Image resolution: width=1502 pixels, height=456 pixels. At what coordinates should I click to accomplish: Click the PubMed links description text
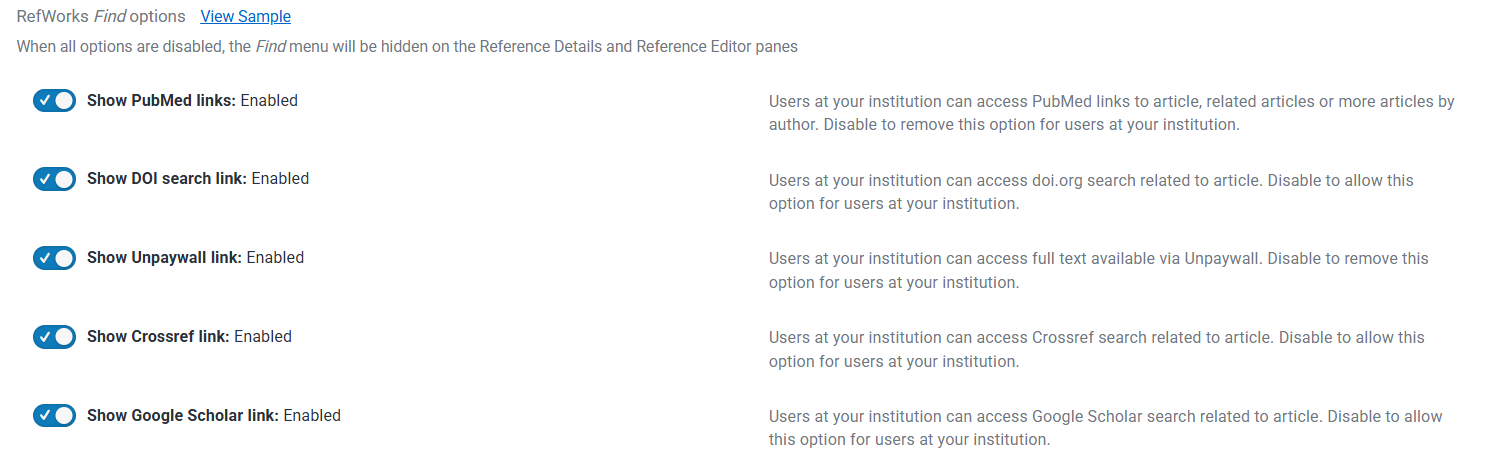(1111, 113)
